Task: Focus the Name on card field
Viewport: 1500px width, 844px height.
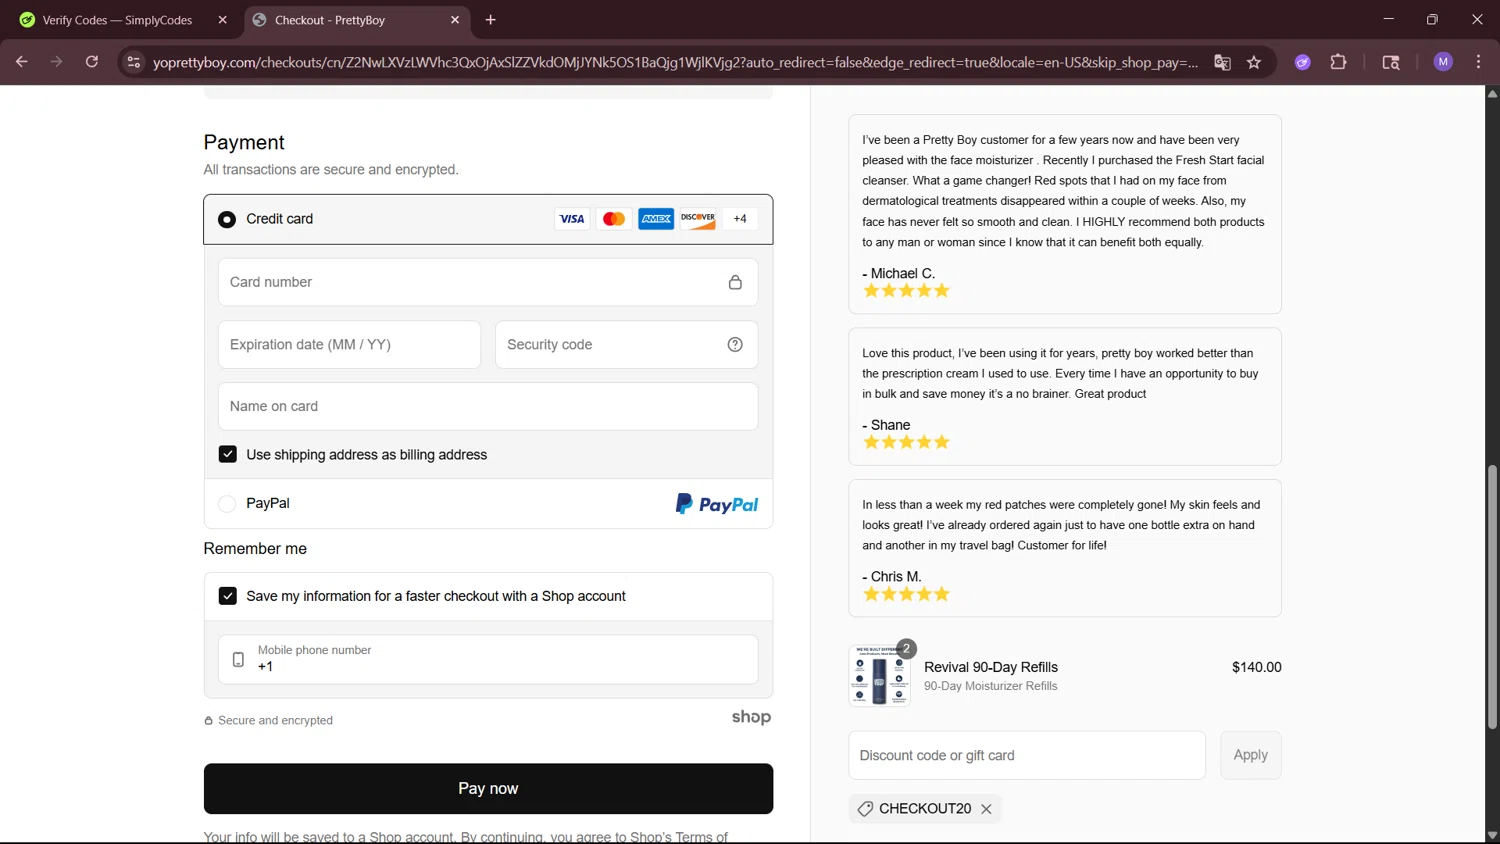Action: tap(488, 407)
